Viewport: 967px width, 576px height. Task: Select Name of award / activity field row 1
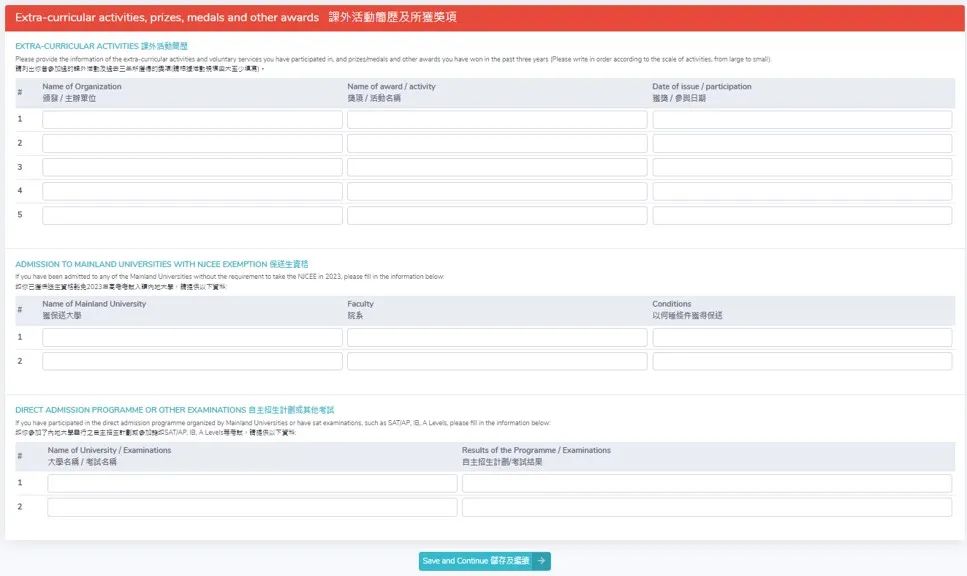[497, 120]
